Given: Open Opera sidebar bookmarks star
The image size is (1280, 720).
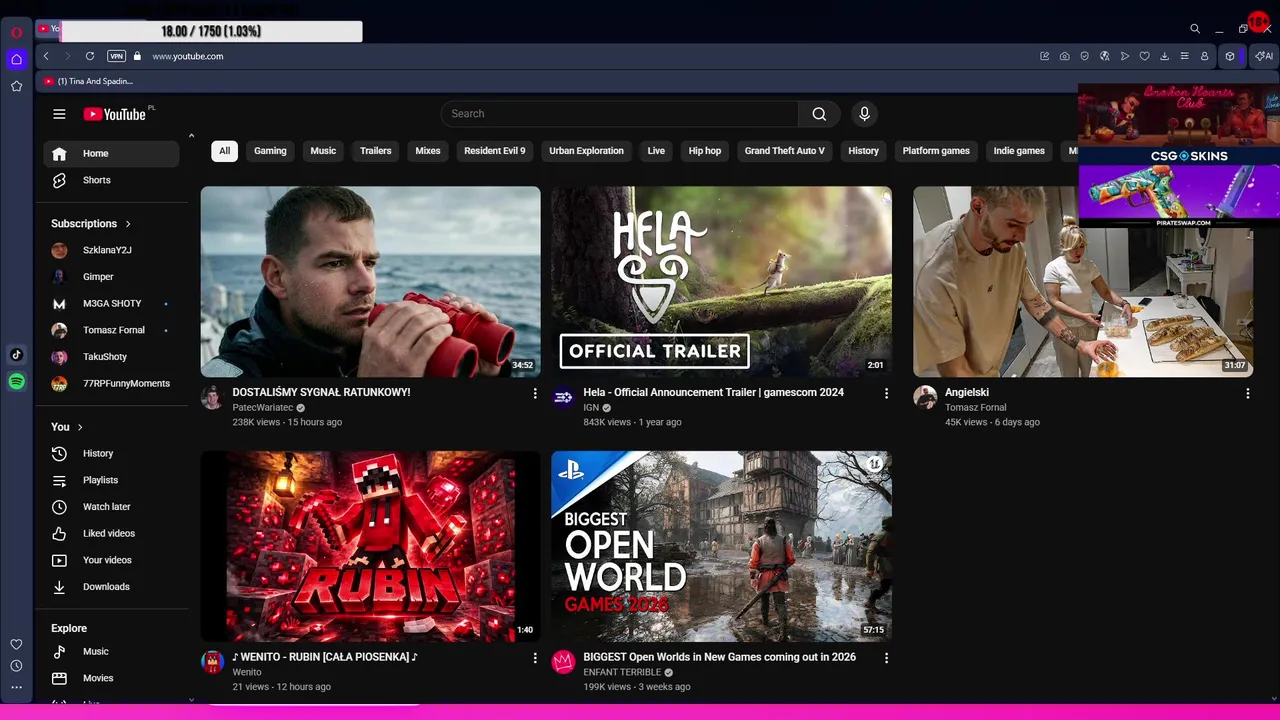Looking at the screenshot, I should (x=16, y=86).
